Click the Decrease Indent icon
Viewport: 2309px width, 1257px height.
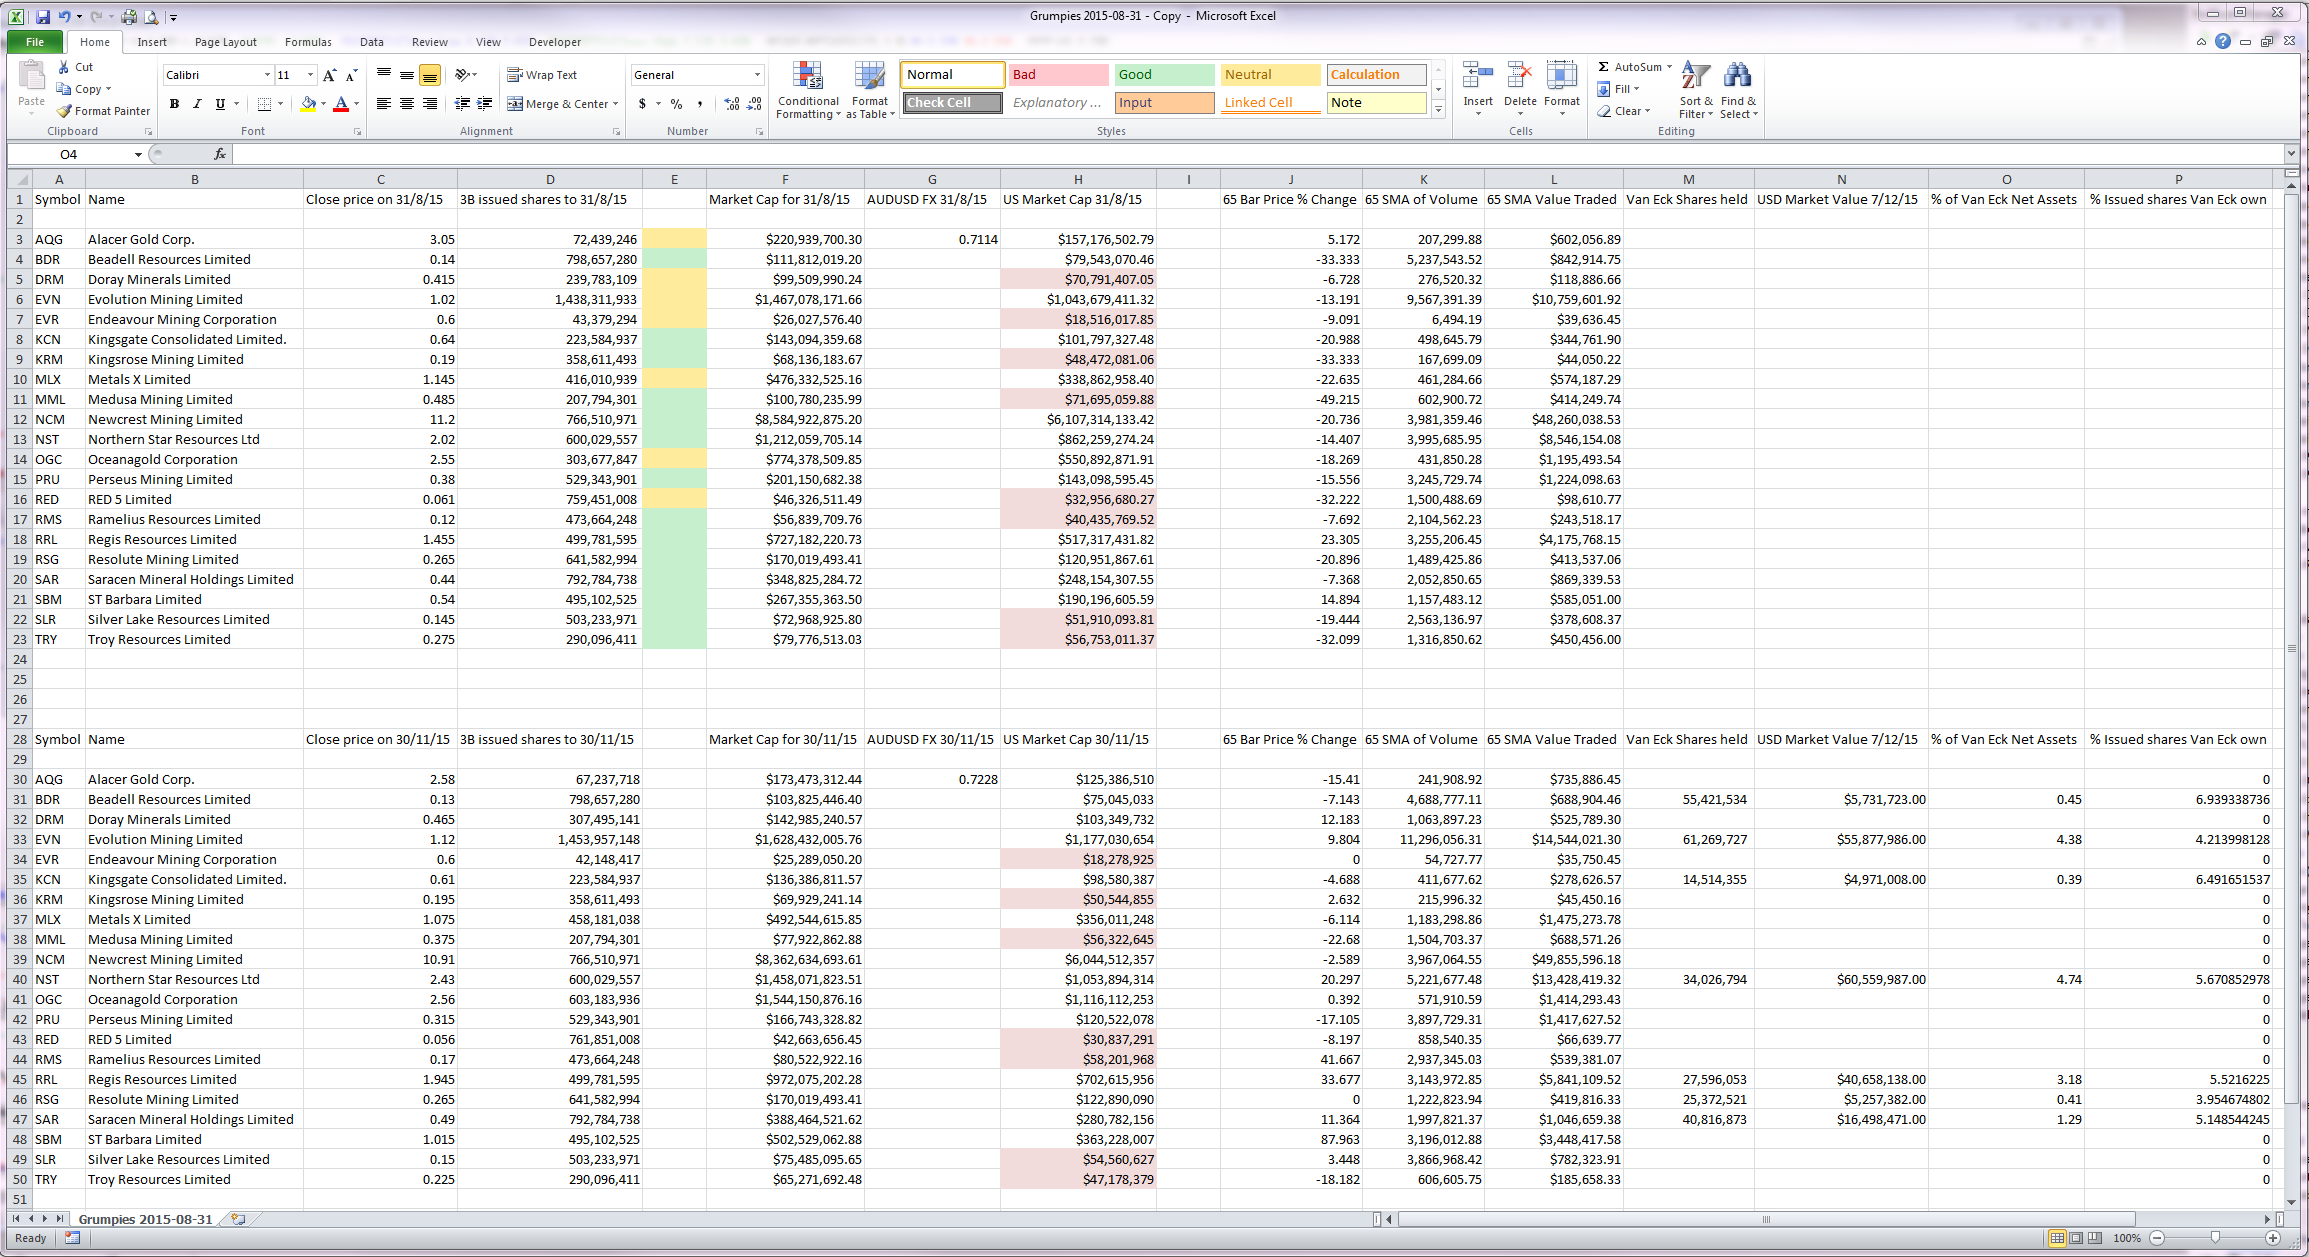(462, 104)
